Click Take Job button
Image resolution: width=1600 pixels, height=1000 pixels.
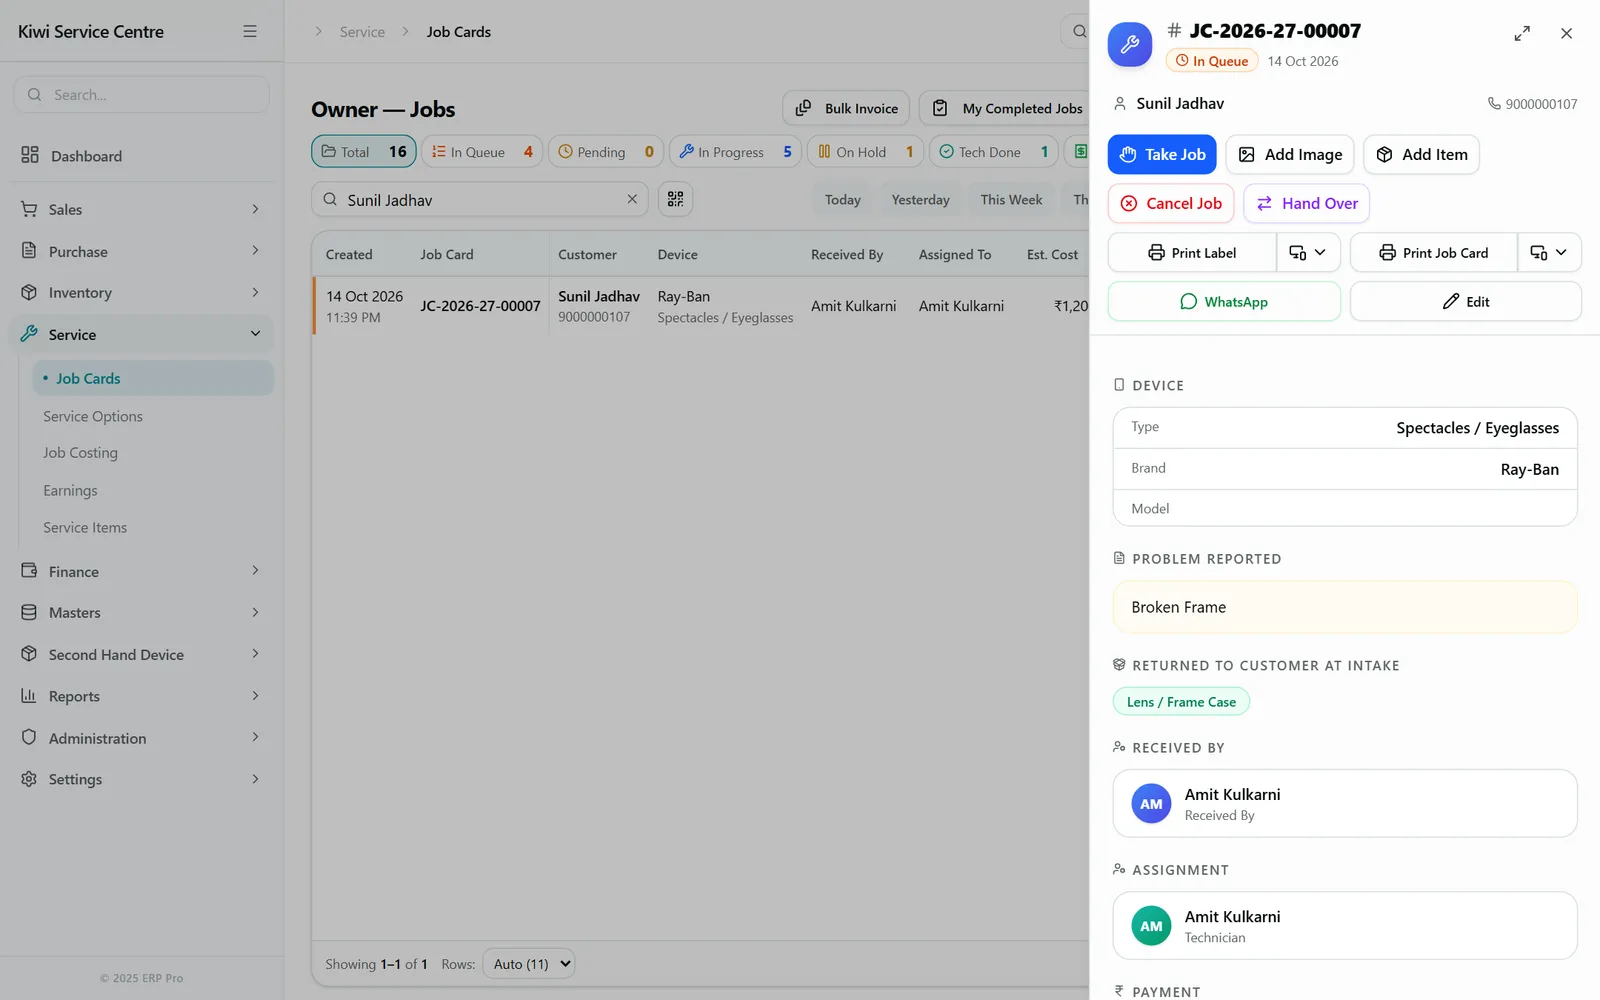[x=1162, y=154]
